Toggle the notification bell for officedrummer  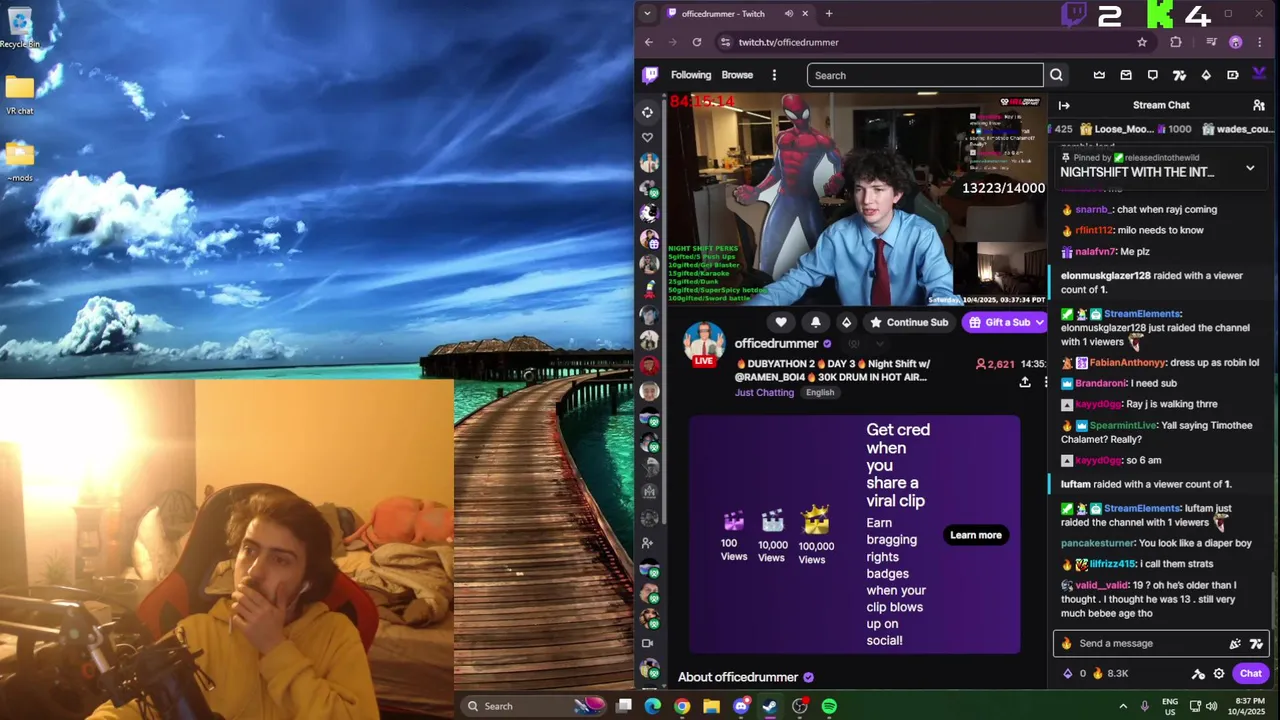(815, 322)
